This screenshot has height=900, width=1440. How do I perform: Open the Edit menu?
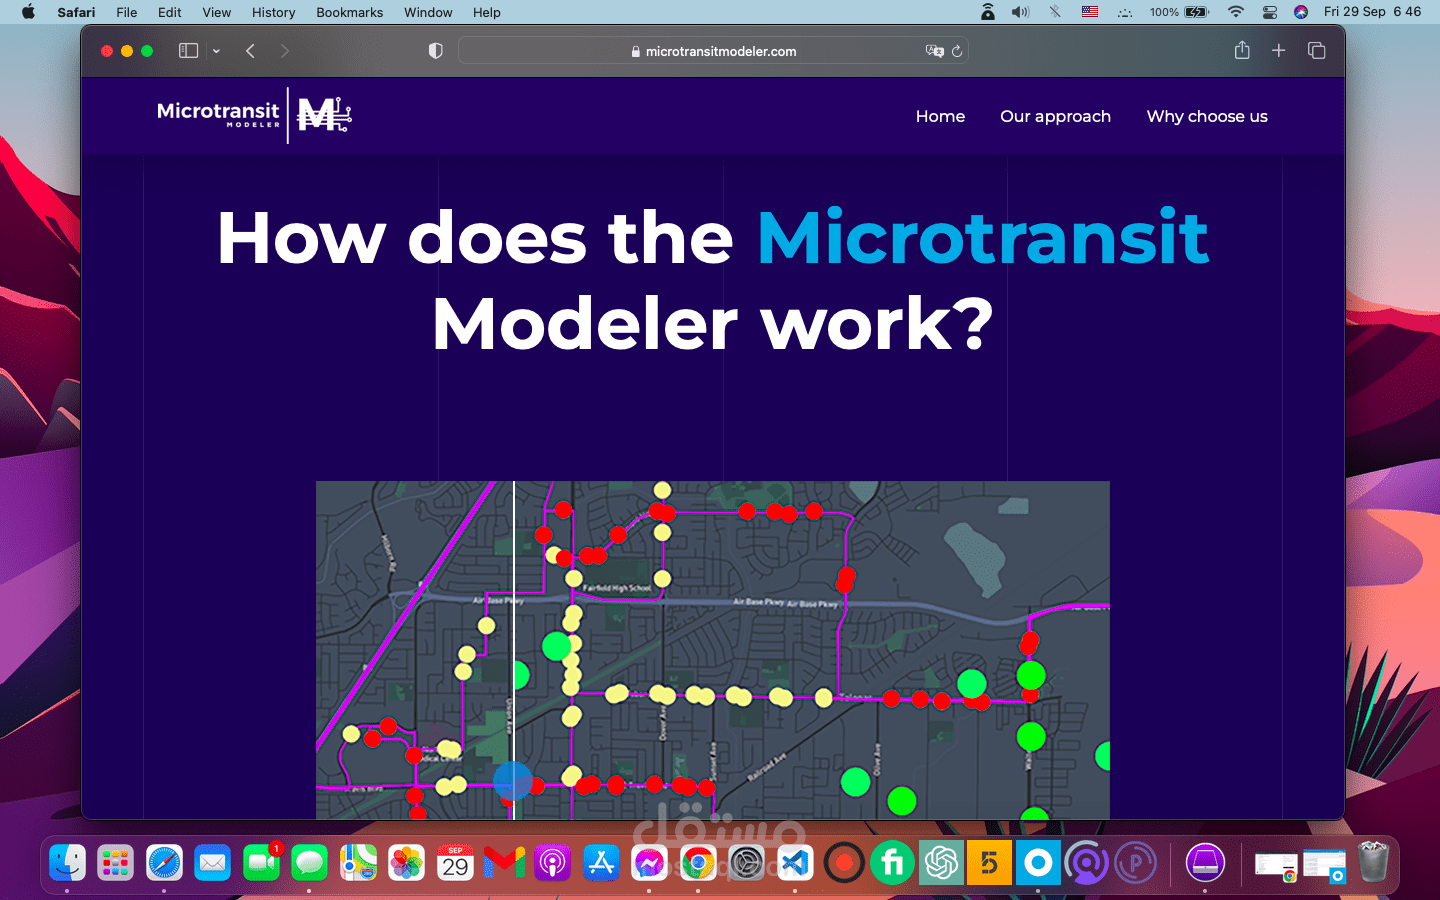(x=169, y=12)
